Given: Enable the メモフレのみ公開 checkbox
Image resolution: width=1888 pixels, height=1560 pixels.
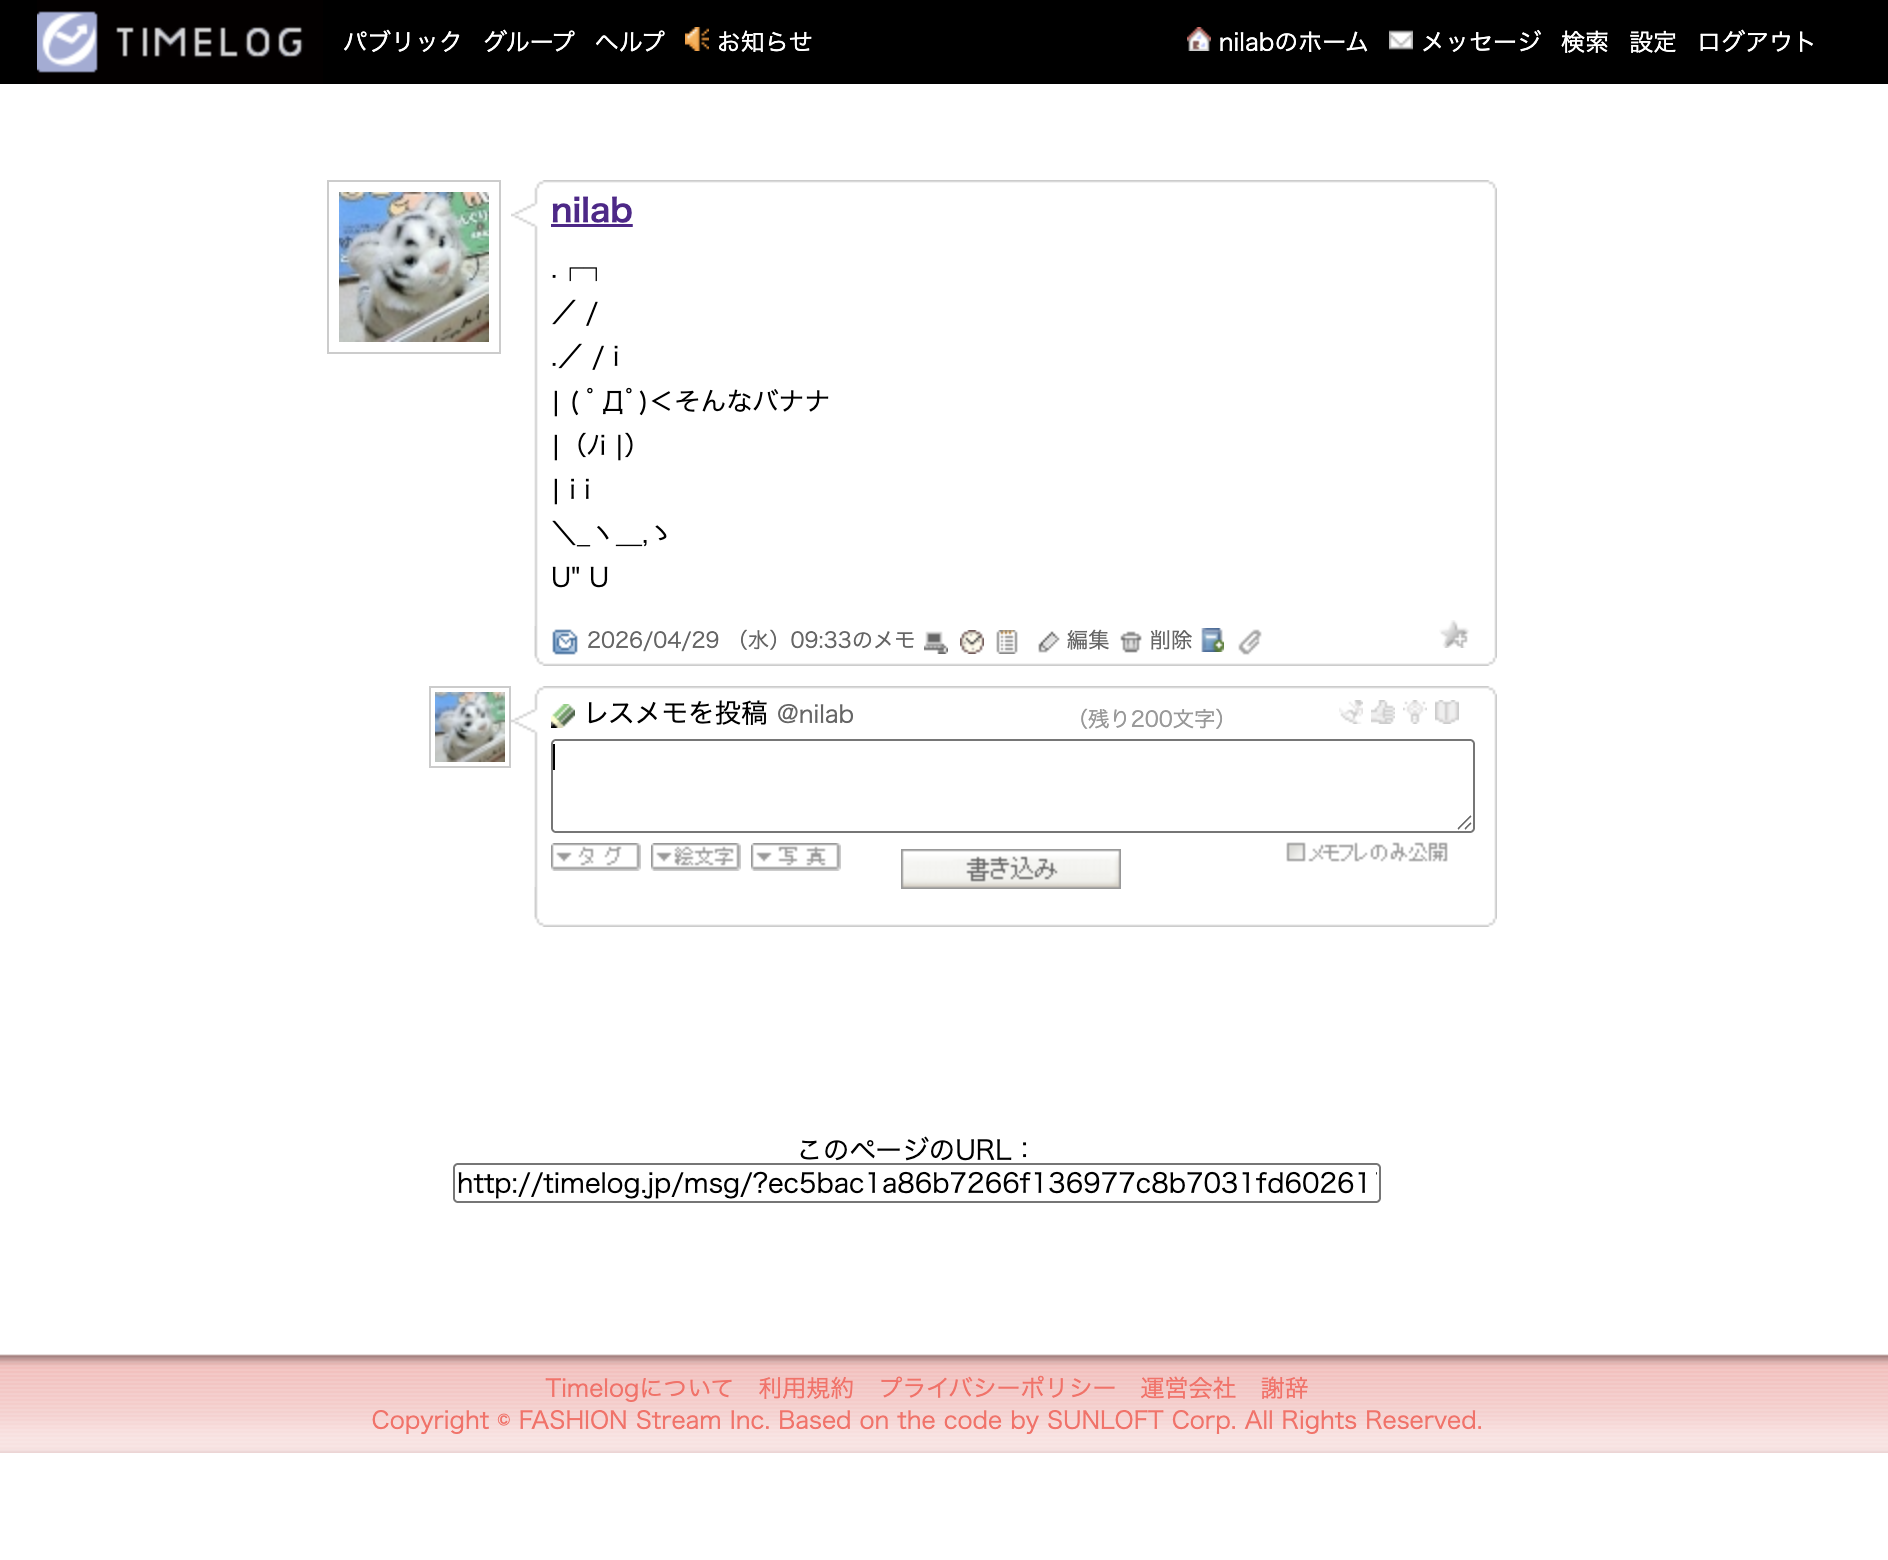Looking at the screenshot, I should [1296, 852].
